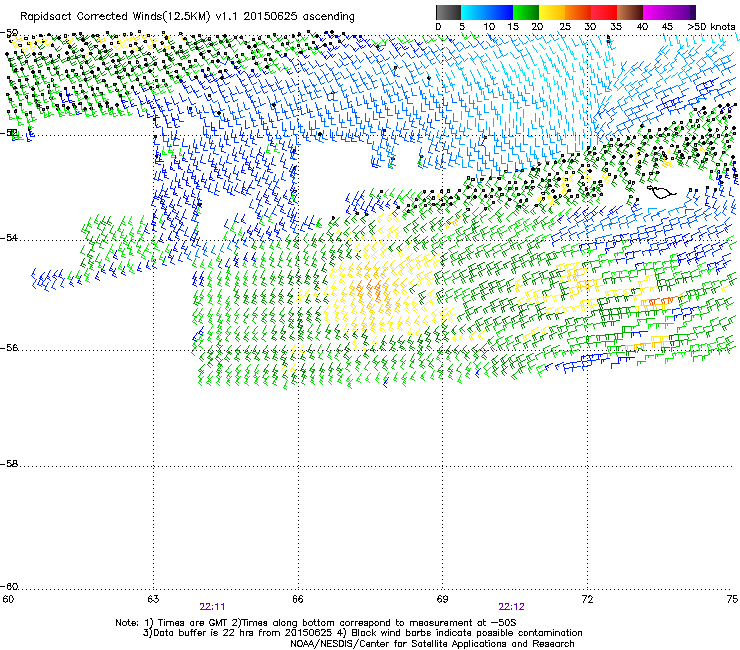Select the red 30-35 knots color swatch
The width and height of the screenshot is (740, 650).
pos(604,12)
